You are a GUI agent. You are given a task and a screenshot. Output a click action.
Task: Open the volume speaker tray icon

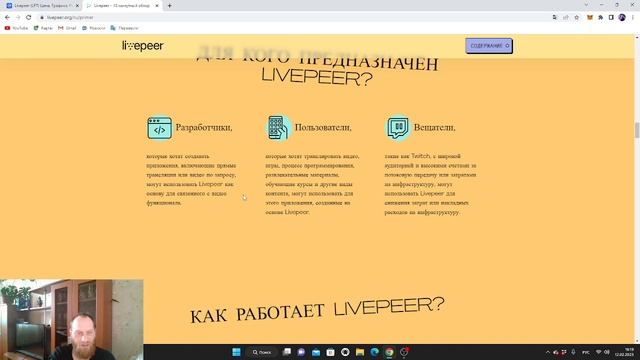click(607, 352)
